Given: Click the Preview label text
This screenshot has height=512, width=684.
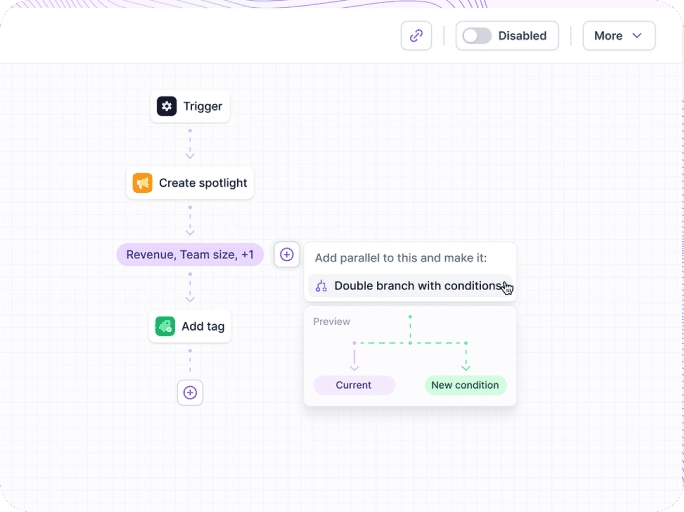Looking at the screenshot, I should [x=332, y=322].
